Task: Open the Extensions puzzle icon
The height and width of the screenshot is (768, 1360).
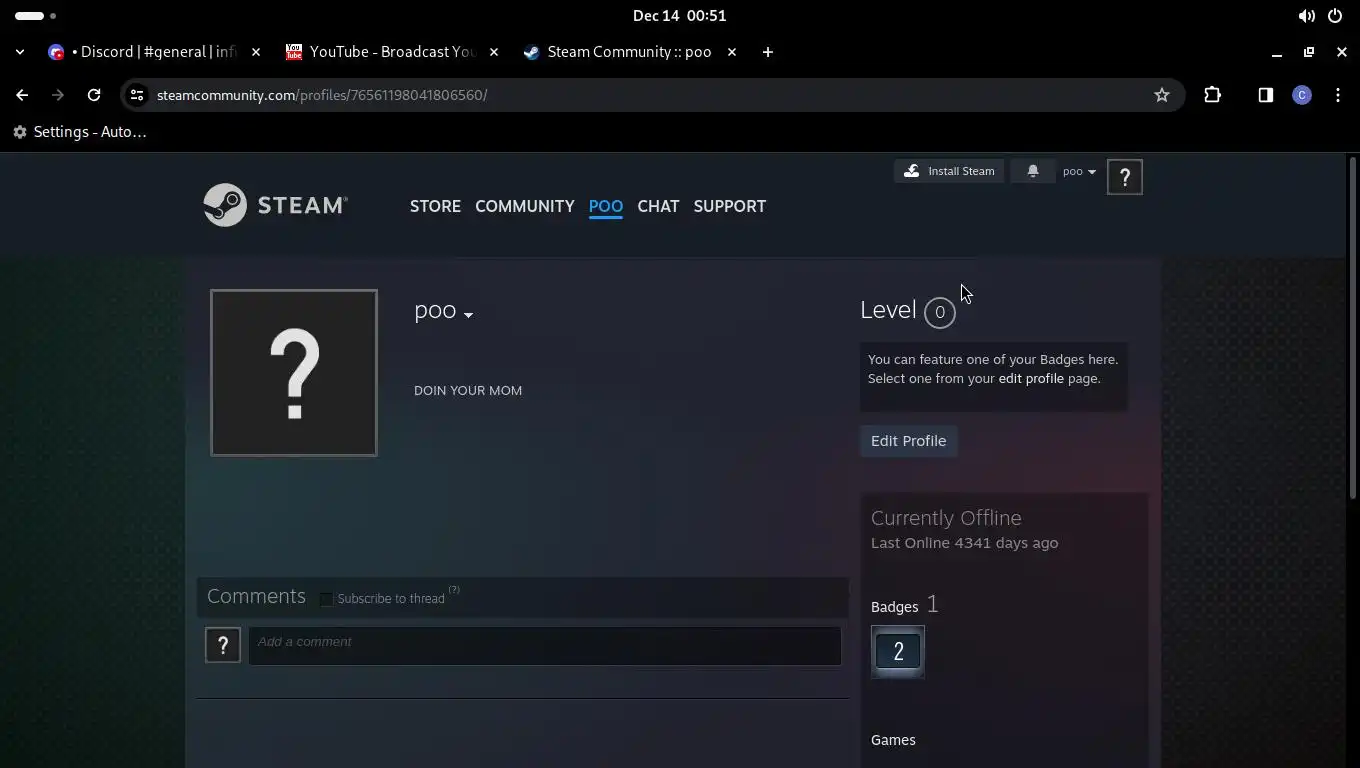Action: (1212, 95)
